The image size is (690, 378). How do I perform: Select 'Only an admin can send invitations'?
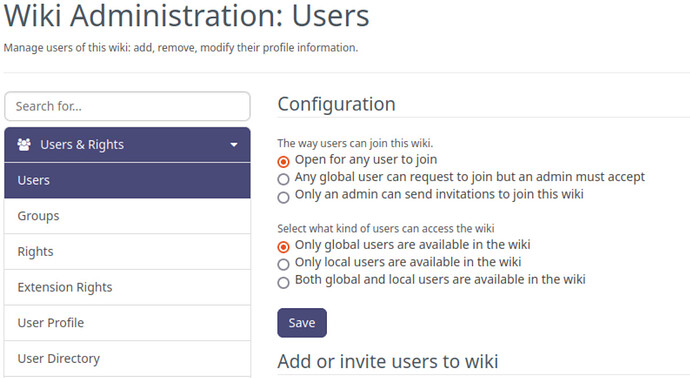[x=283, y=197]
